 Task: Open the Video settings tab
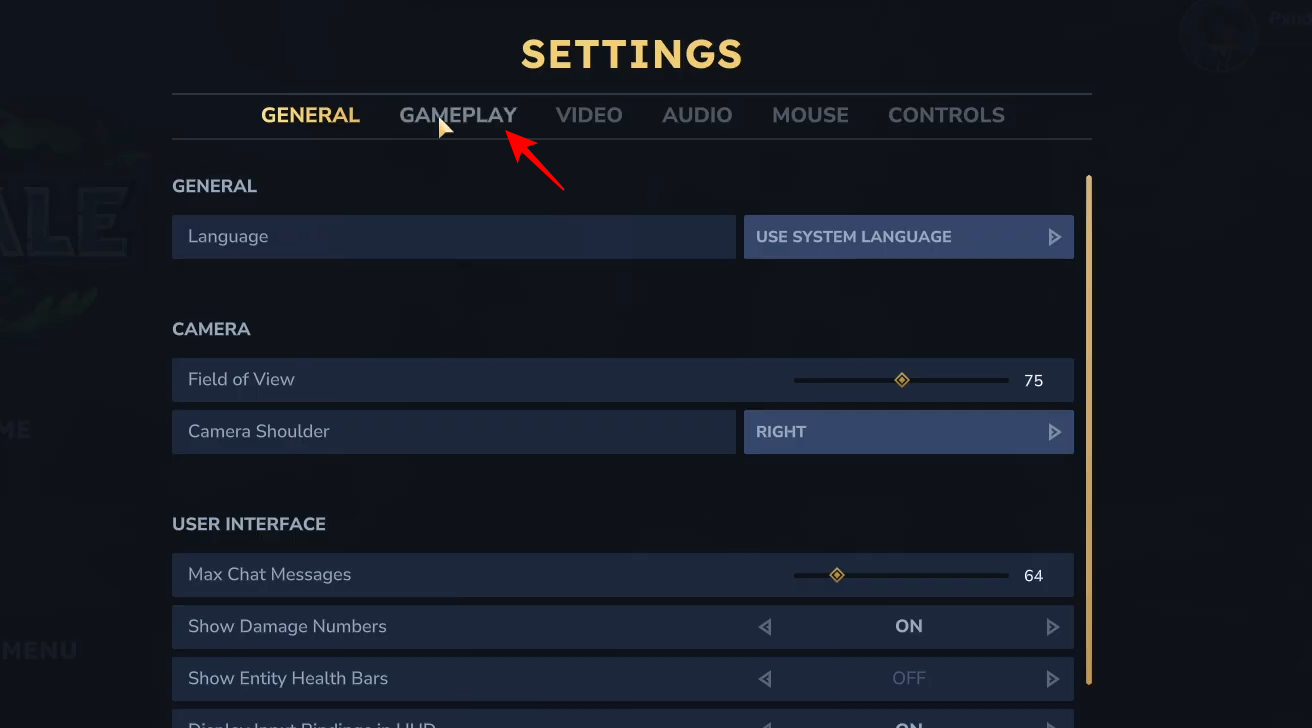click(x=589, y=115)
